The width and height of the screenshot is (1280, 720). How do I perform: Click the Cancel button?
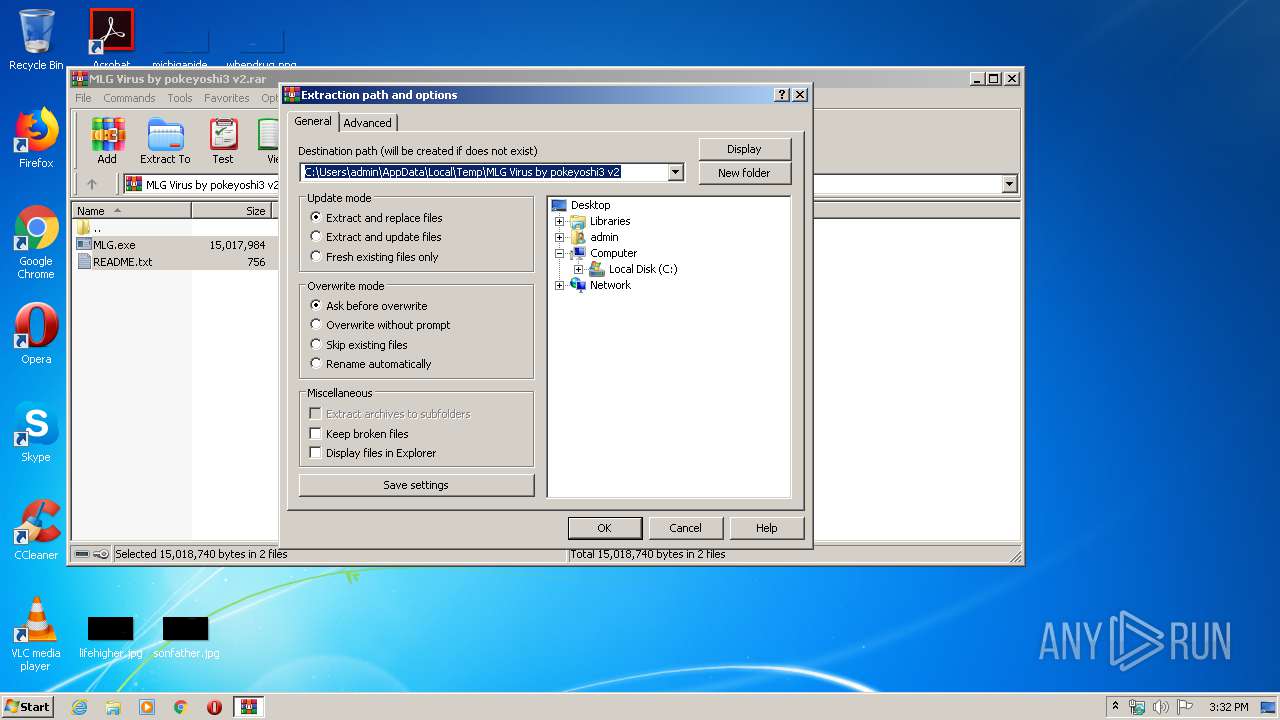pos(685,528)
